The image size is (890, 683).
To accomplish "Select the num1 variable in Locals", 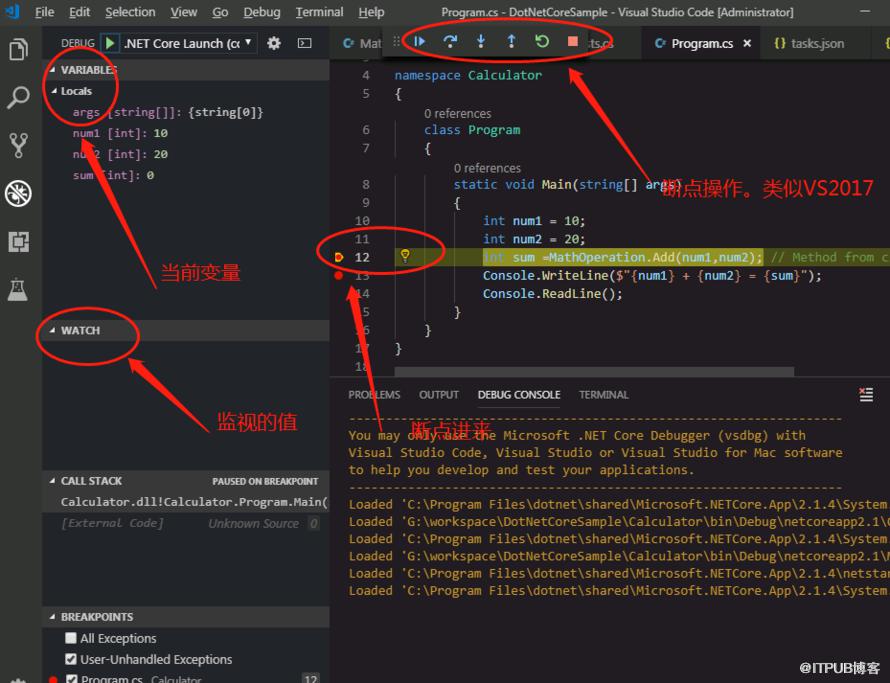I will (186, 133).
